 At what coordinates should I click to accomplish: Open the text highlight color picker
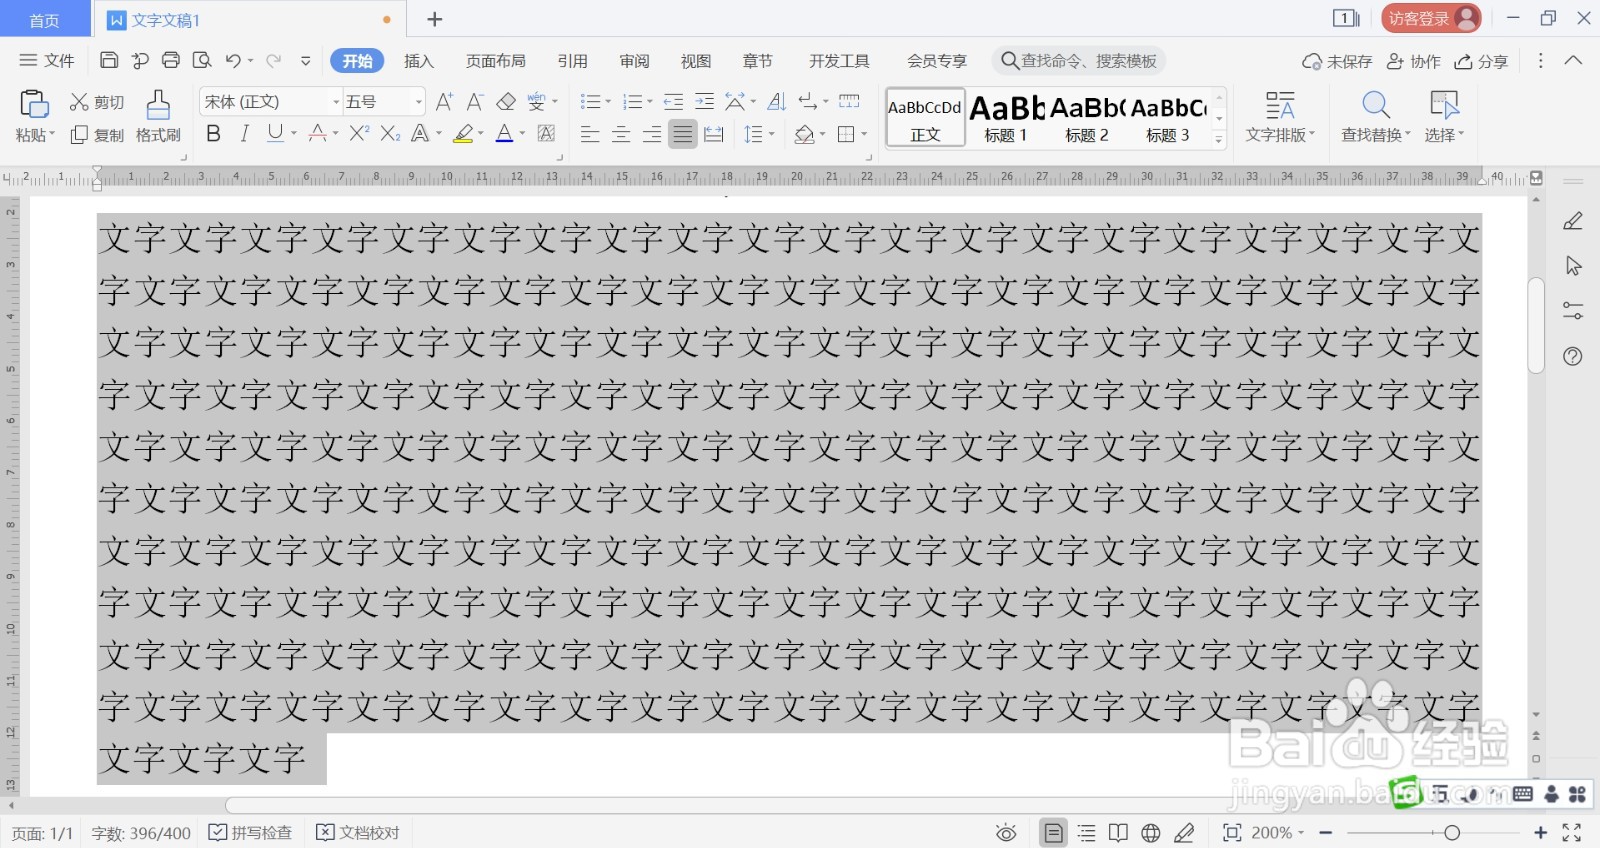463,134
